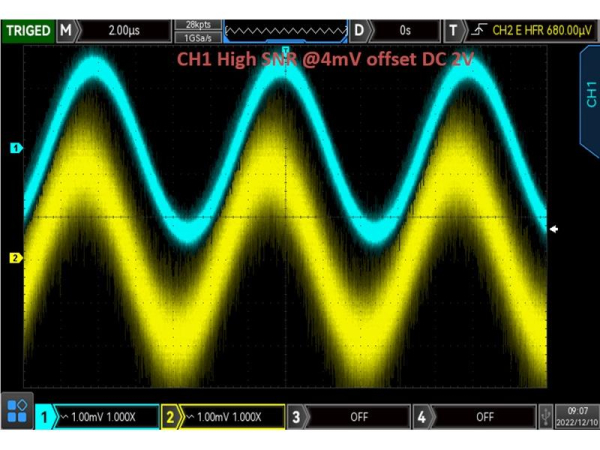Select the 0s delay value field
The width and height of the screenshot is (600, 450).
[404, 31]
